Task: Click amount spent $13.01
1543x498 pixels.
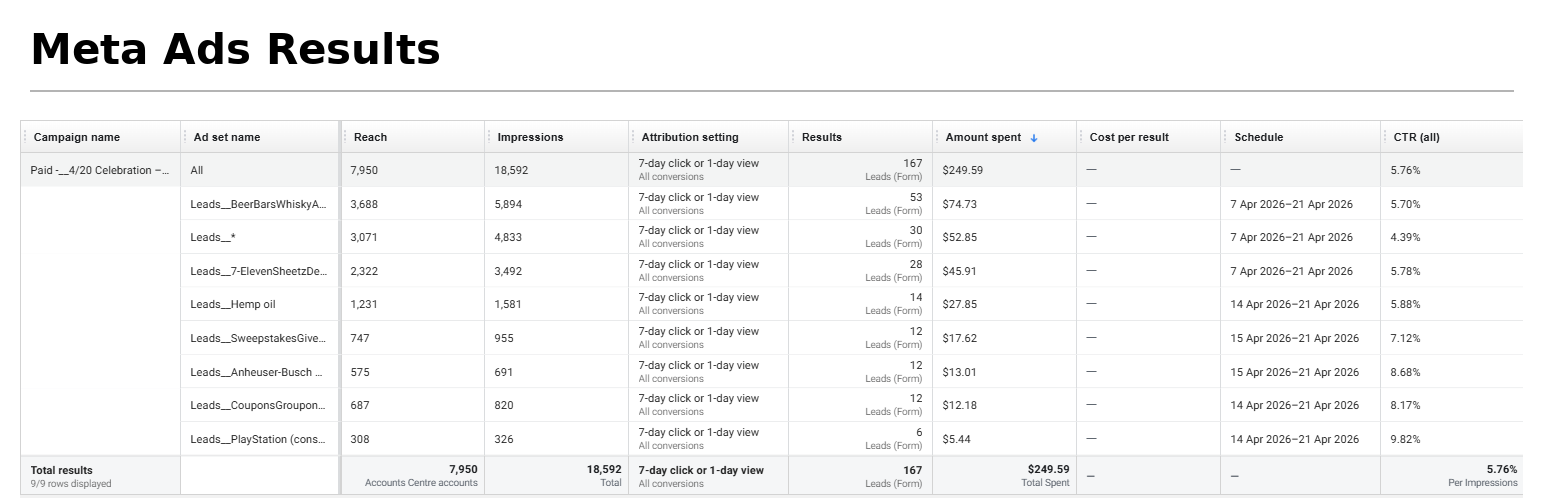Action: click(960, 372)
